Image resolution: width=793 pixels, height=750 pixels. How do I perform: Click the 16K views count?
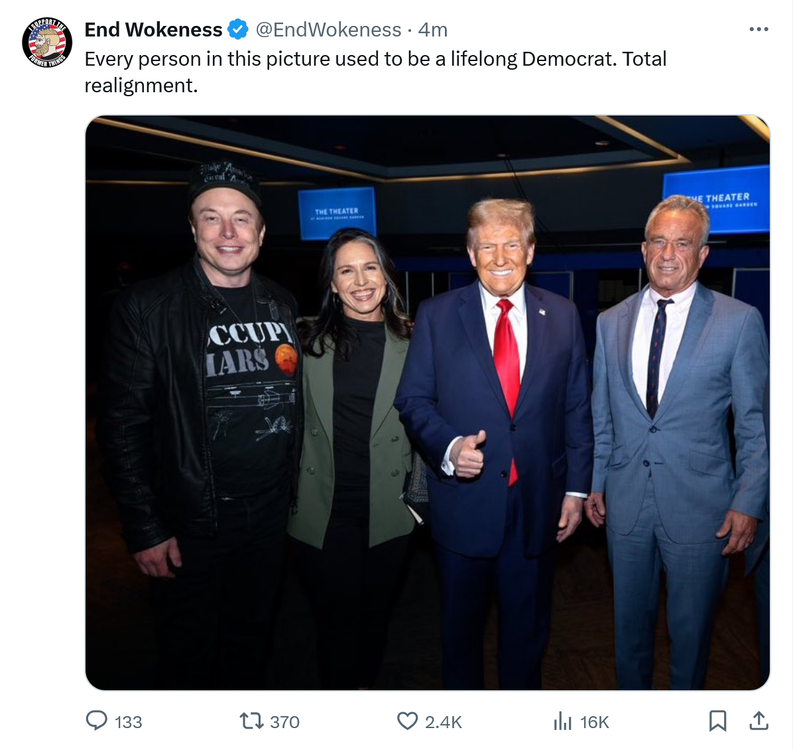(x=594, y=721)
